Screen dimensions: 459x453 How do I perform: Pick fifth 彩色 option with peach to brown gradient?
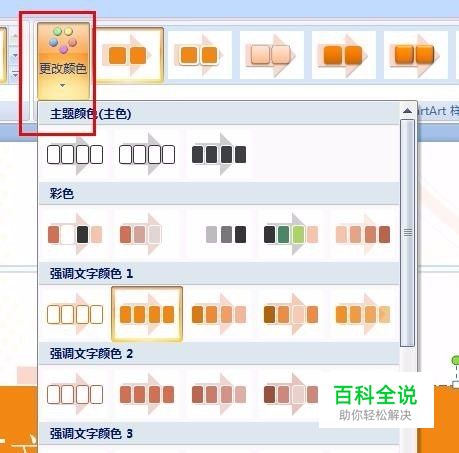(363, 234)
